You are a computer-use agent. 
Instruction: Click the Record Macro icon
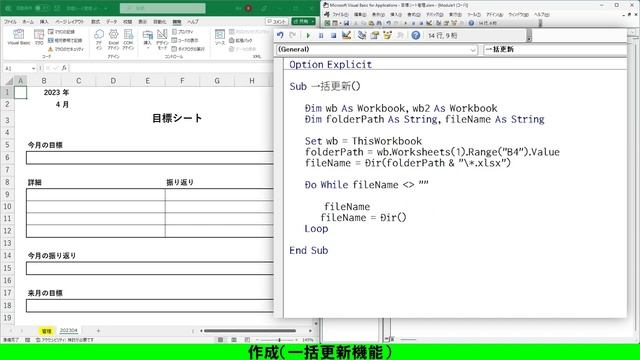coord(61,32)
